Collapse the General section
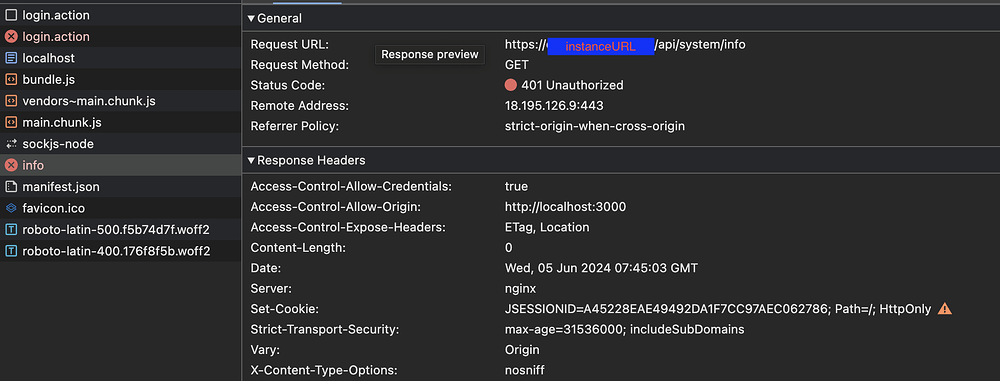Screen dimensions: 1000x381 coord(251,19)
